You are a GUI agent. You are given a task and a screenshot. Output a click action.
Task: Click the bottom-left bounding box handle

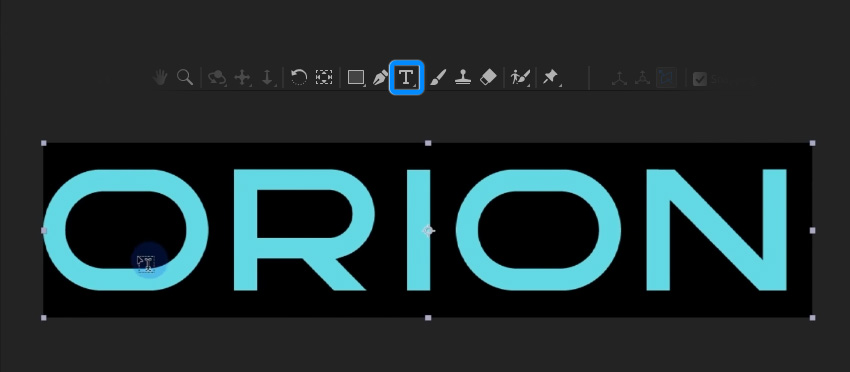[x=44, y=318]
